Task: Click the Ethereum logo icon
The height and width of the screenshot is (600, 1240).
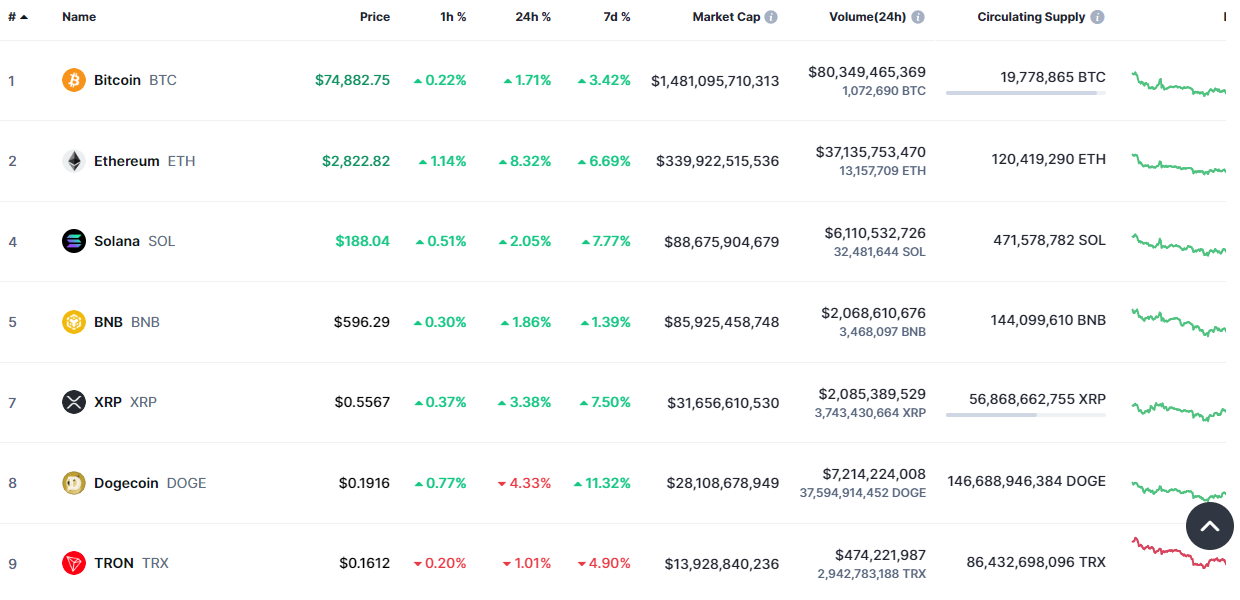Action: coord(74,161)
